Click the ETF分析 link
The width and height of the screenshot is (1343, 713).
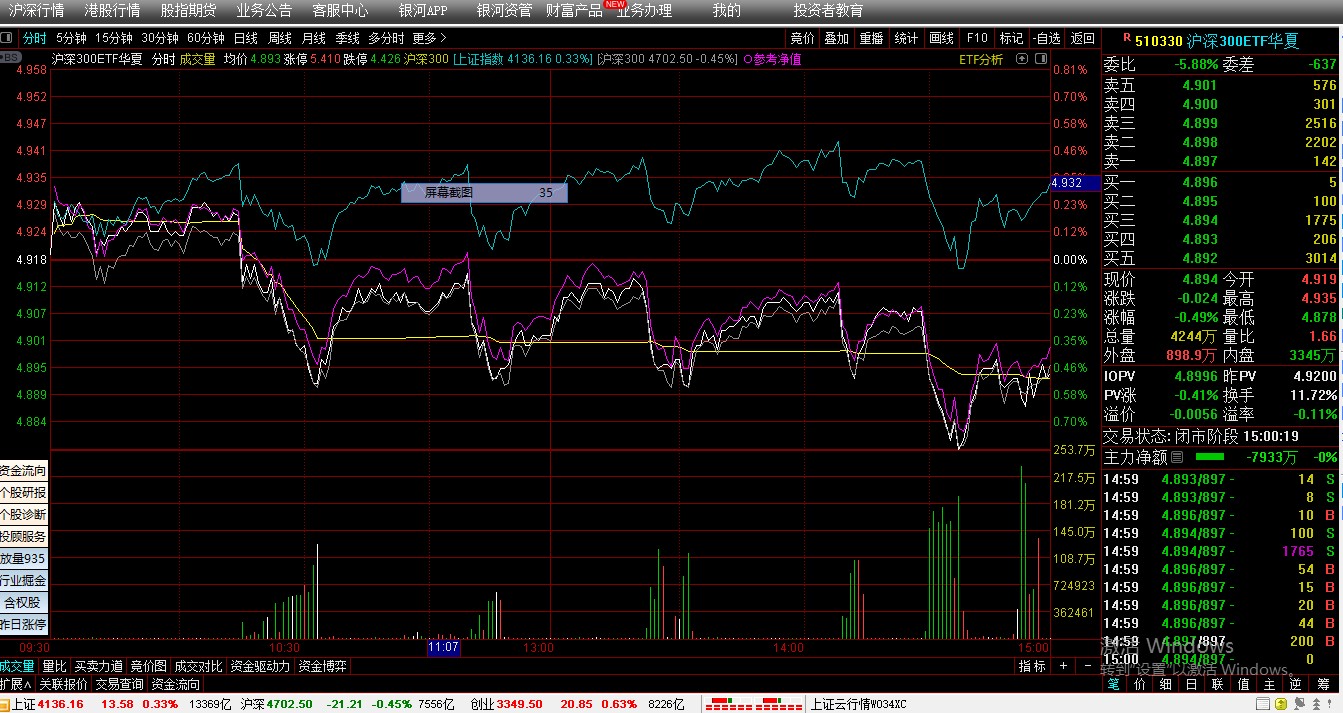point(981,59)
